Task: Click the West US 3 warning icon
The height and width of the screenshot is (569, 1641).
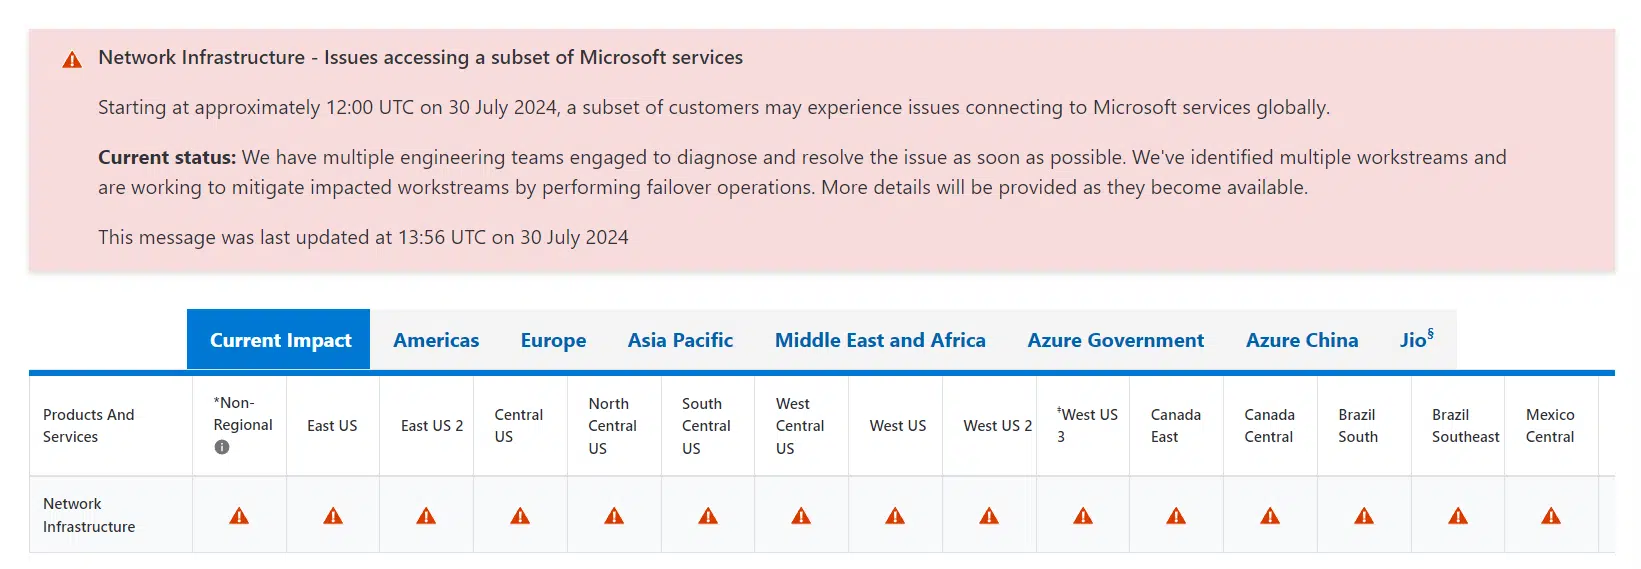Action: 1083,516
